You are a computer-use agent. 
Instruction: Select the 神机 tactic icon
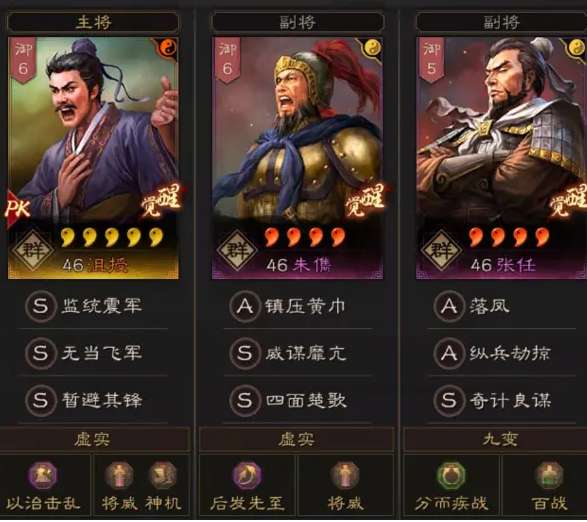pos(162,475)
